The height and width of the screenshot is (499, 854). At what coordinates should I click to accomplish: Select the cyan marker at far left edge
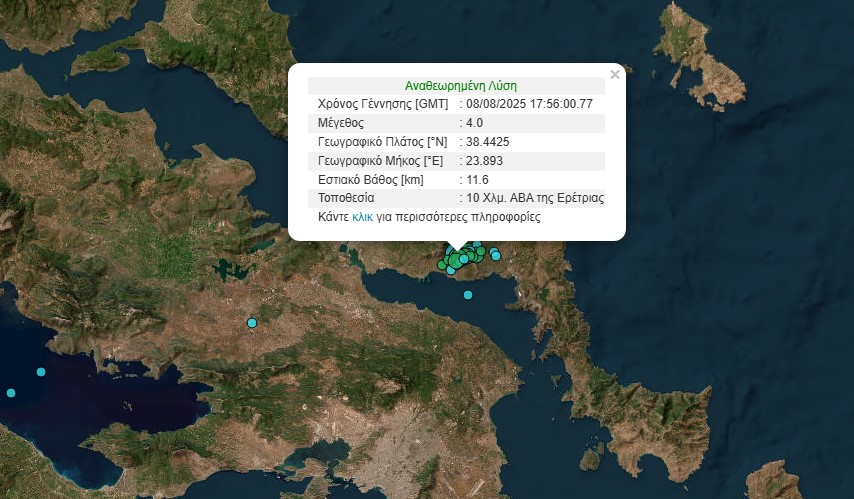coord(11,392)
